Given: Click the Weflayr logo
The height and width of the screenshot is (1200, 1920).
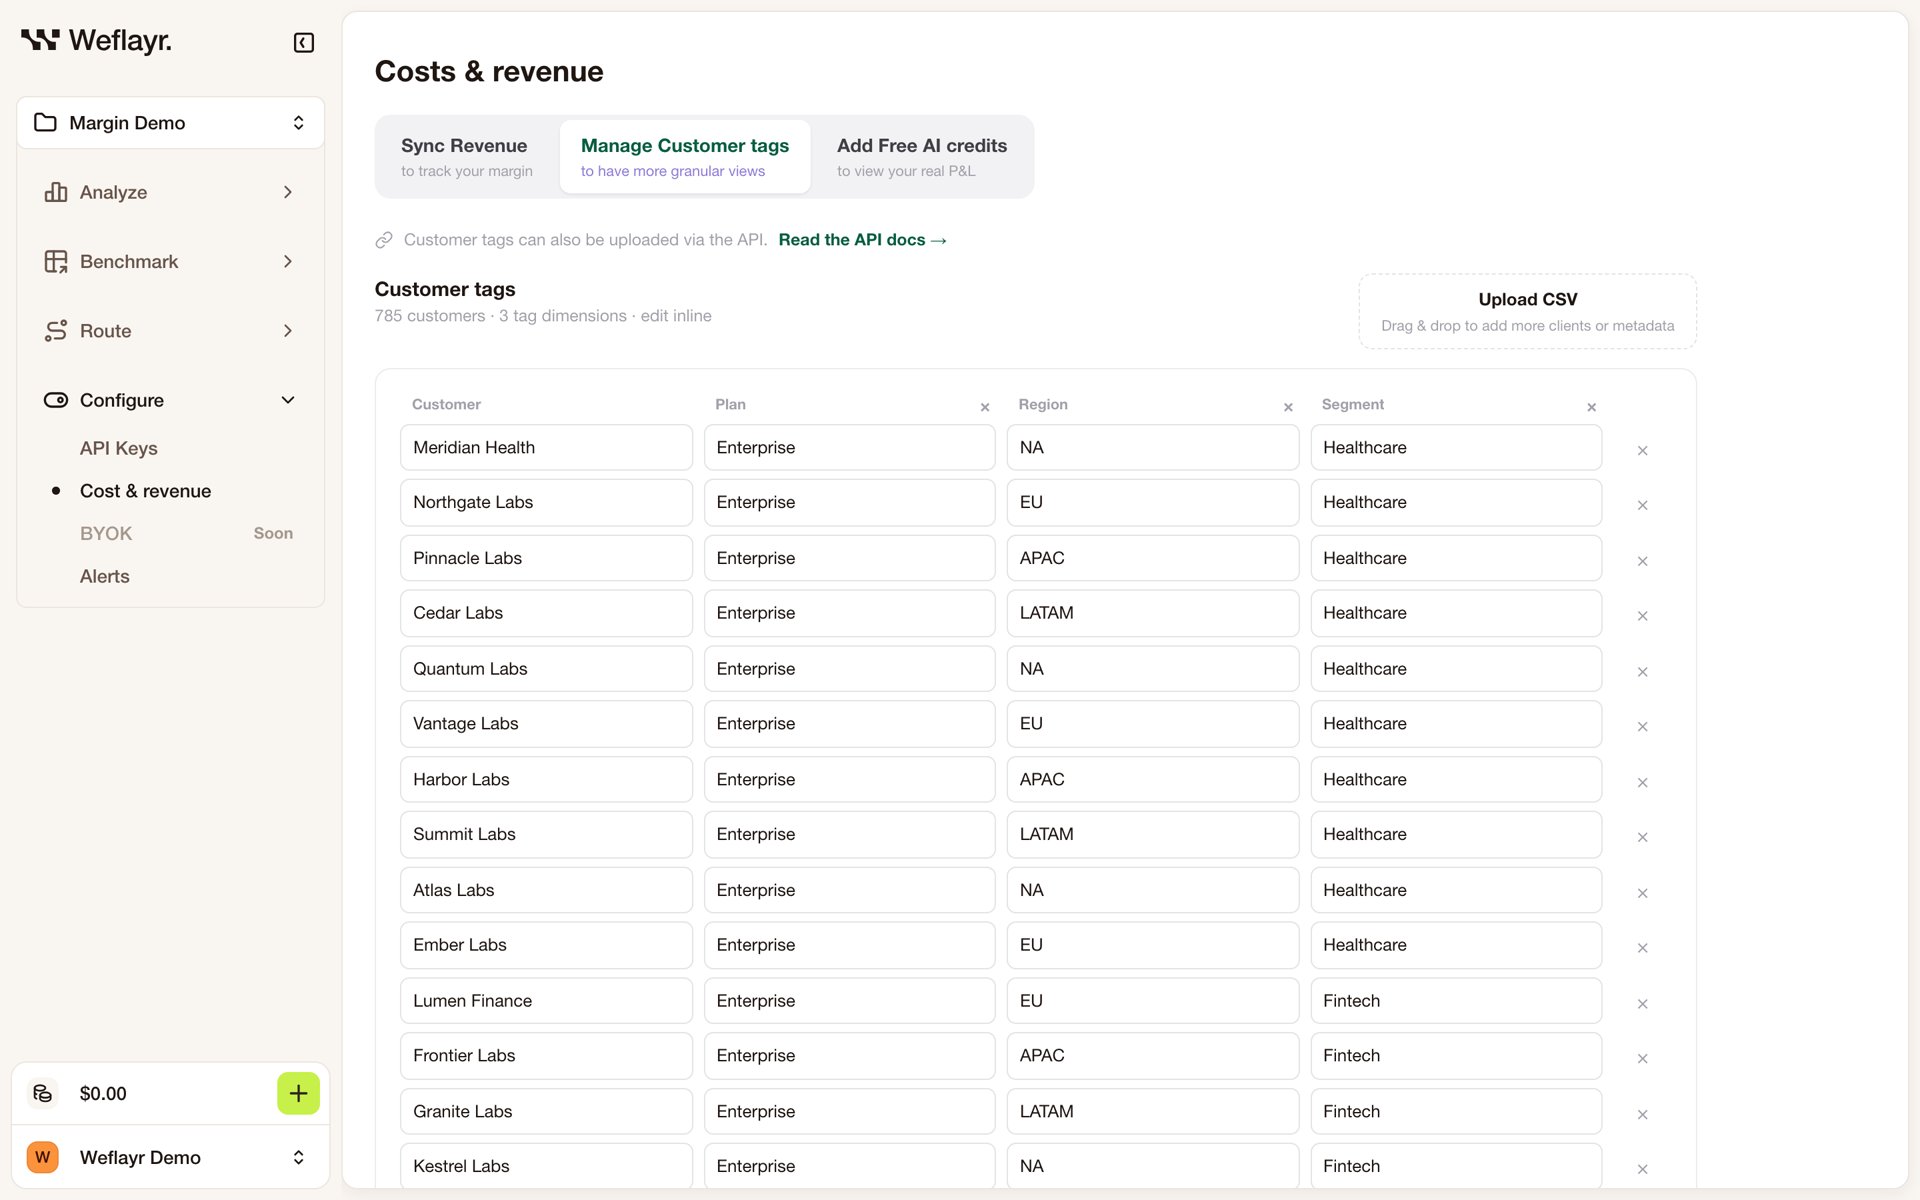Looking at the screenshot, I should pyautogui.click(x=96, y=40).
